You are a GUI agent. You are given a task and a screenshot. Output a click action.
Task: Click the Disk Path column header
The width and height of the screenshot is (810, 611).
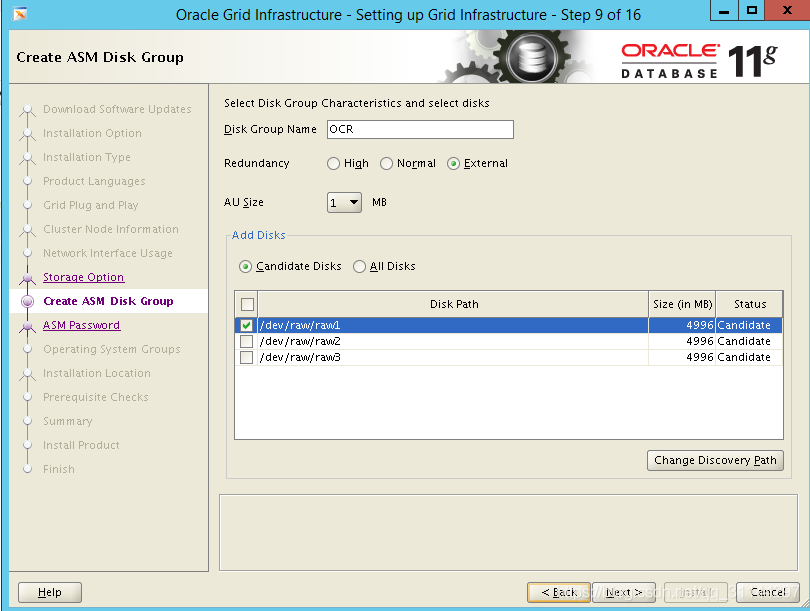point(454,304)
